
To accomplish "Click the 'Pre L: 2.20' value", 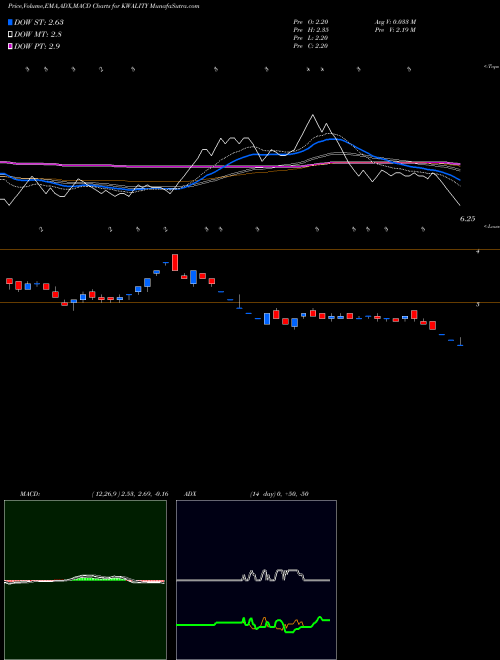I will pos(311,38).
